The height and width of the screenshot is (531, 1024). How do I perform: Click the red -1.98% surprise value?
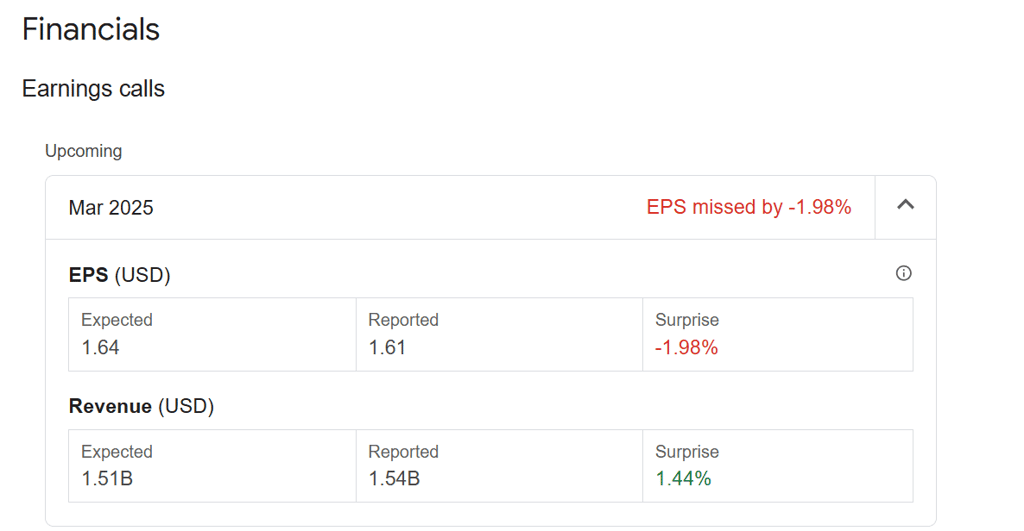click(x=686, y=348)
